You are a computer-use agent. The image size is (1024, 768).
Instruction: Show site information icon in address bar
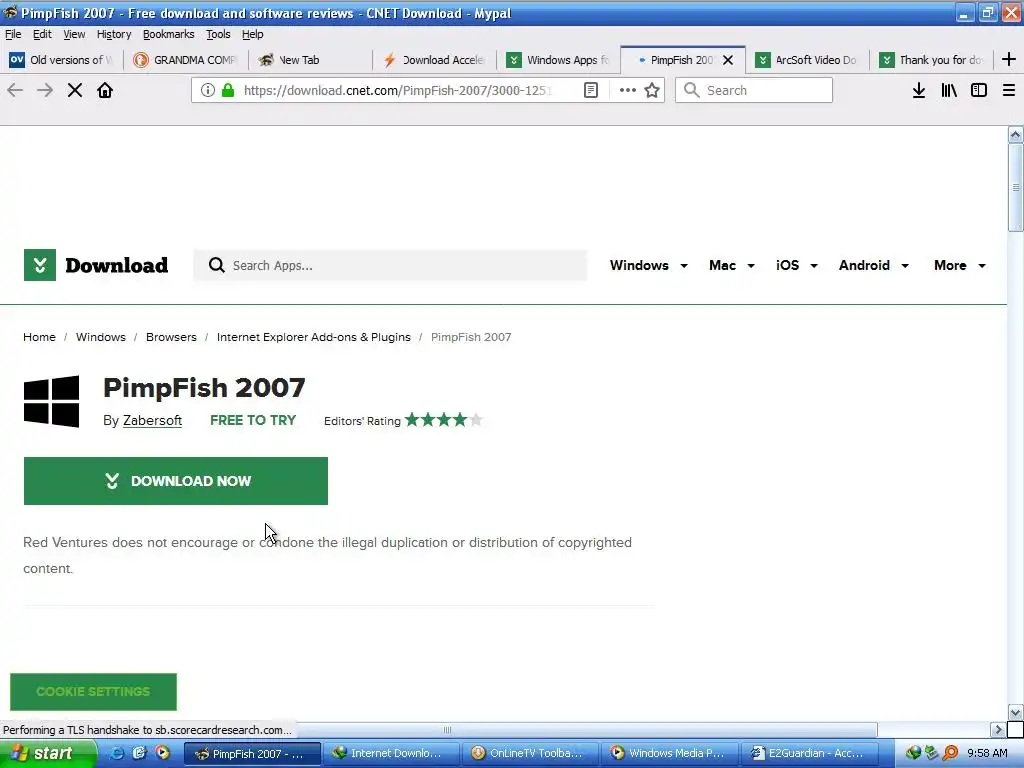pyautogui.click(x=208, y=90)
